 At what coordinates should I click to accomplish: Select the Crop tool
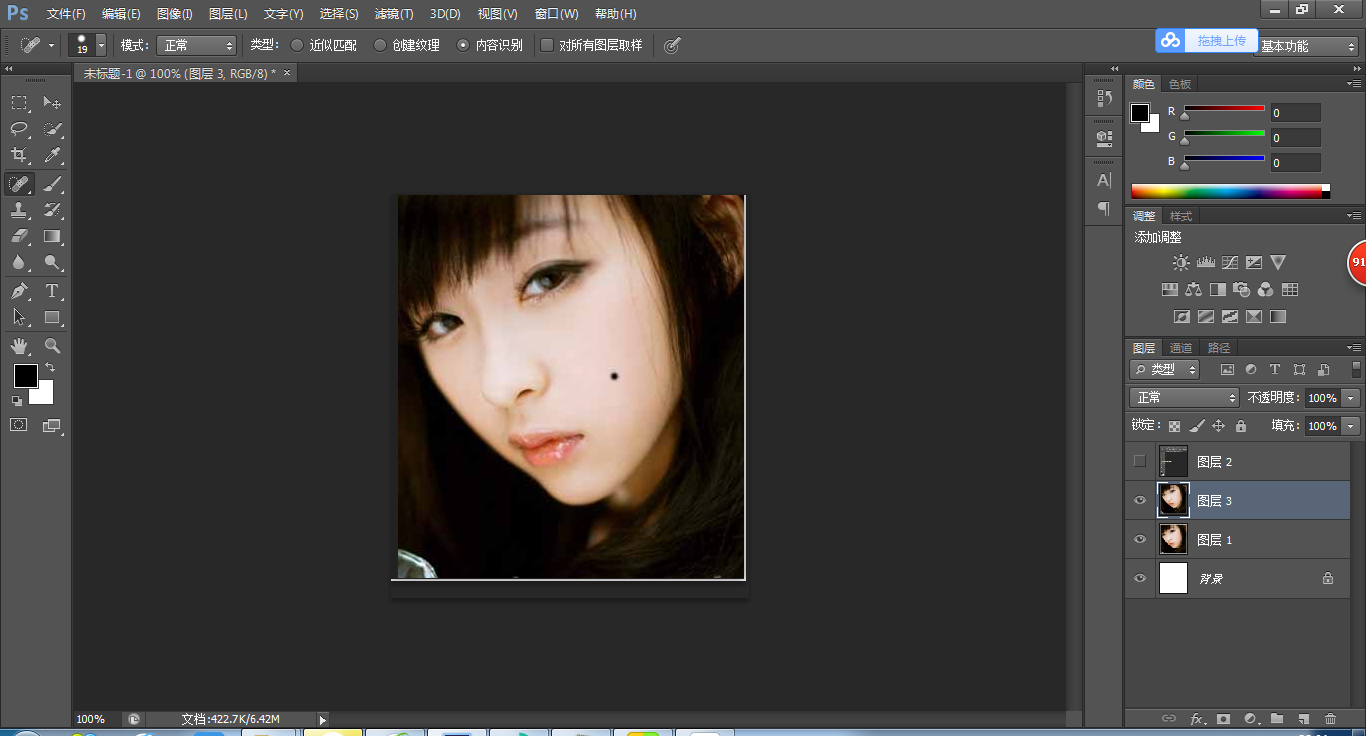[x=19, y=155]
